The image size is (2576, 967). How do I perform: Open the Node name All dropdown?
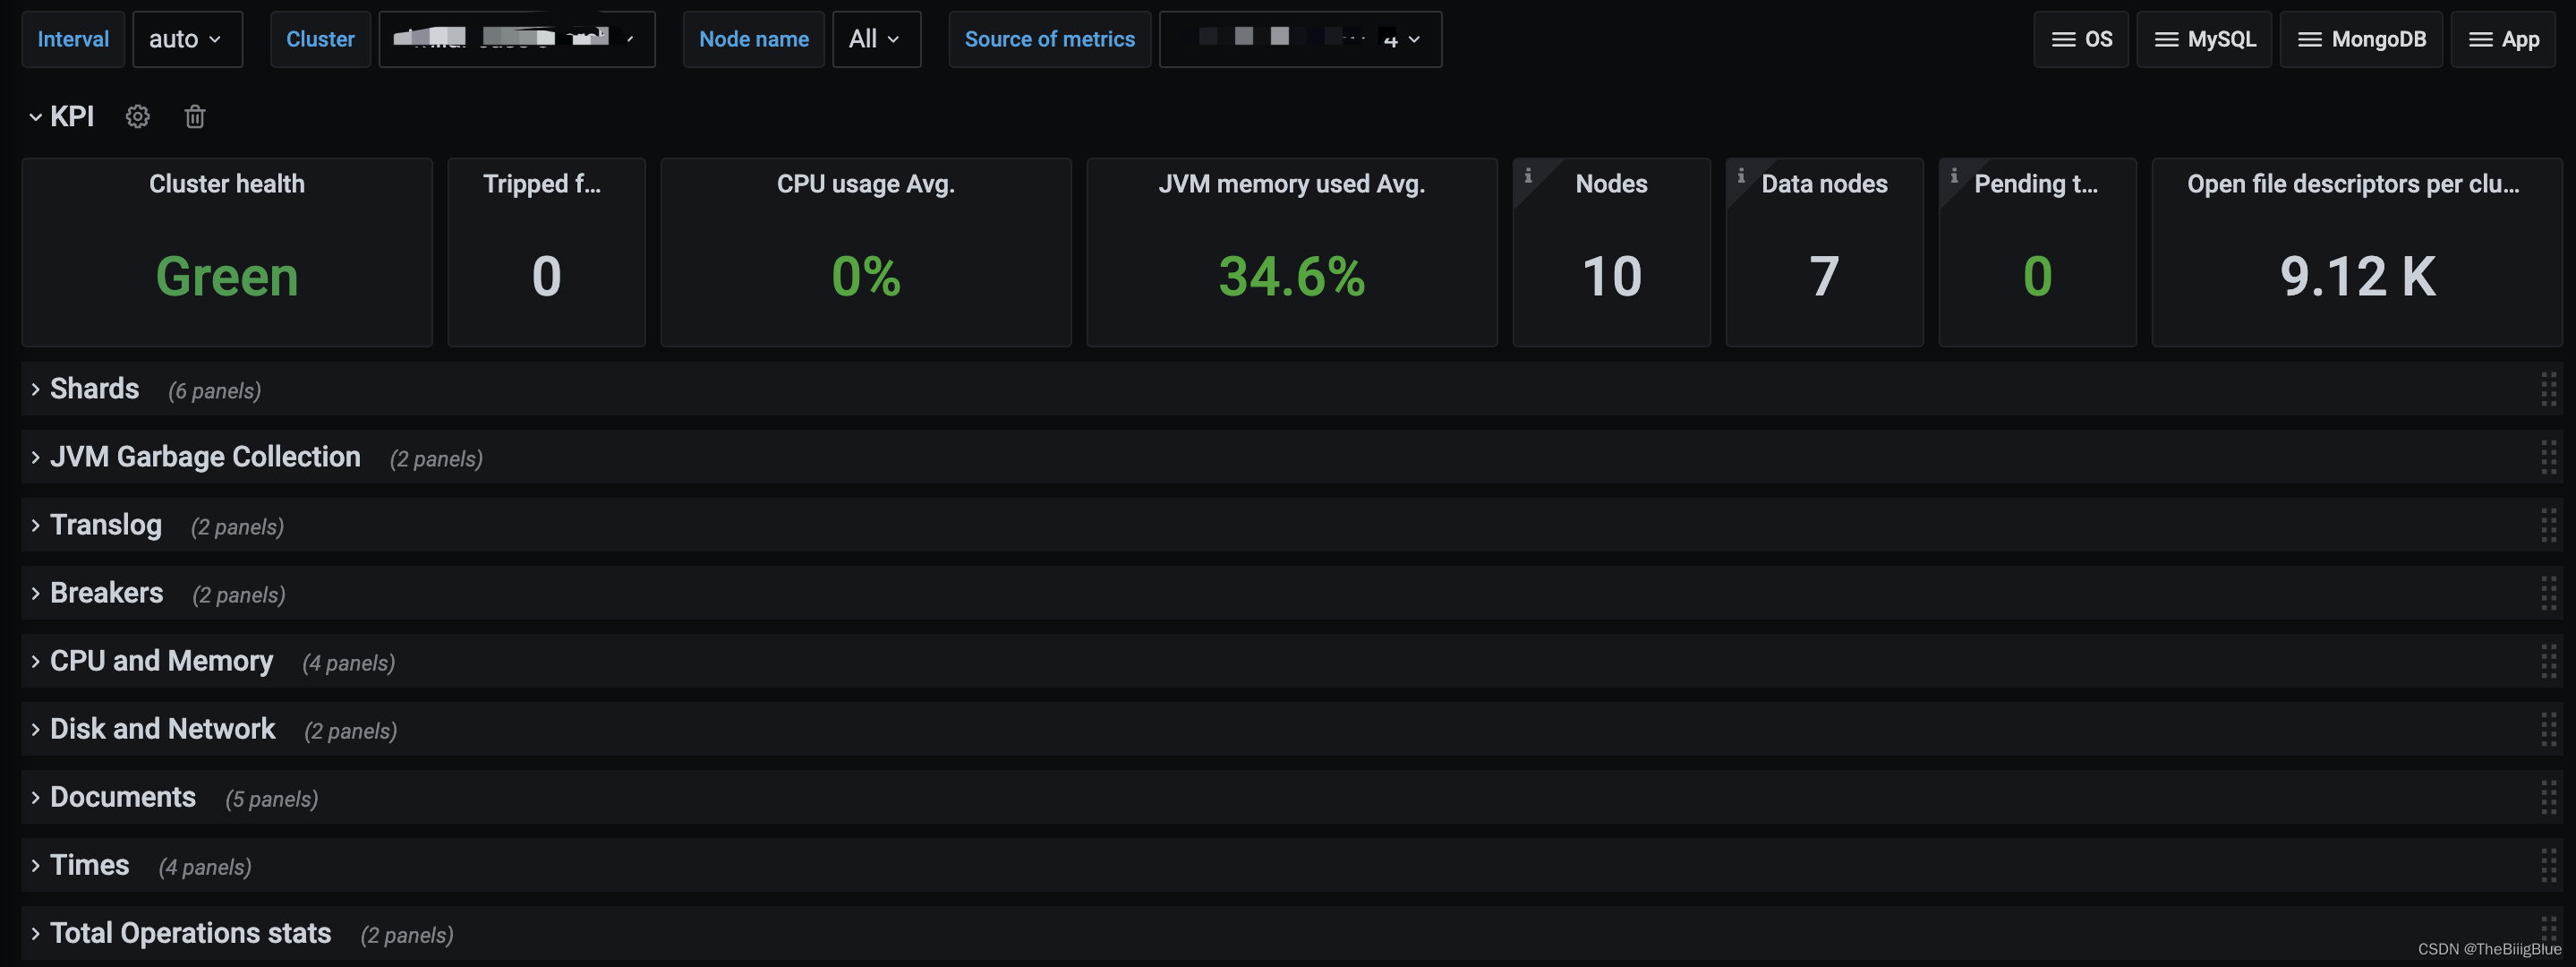coord(875,39)
